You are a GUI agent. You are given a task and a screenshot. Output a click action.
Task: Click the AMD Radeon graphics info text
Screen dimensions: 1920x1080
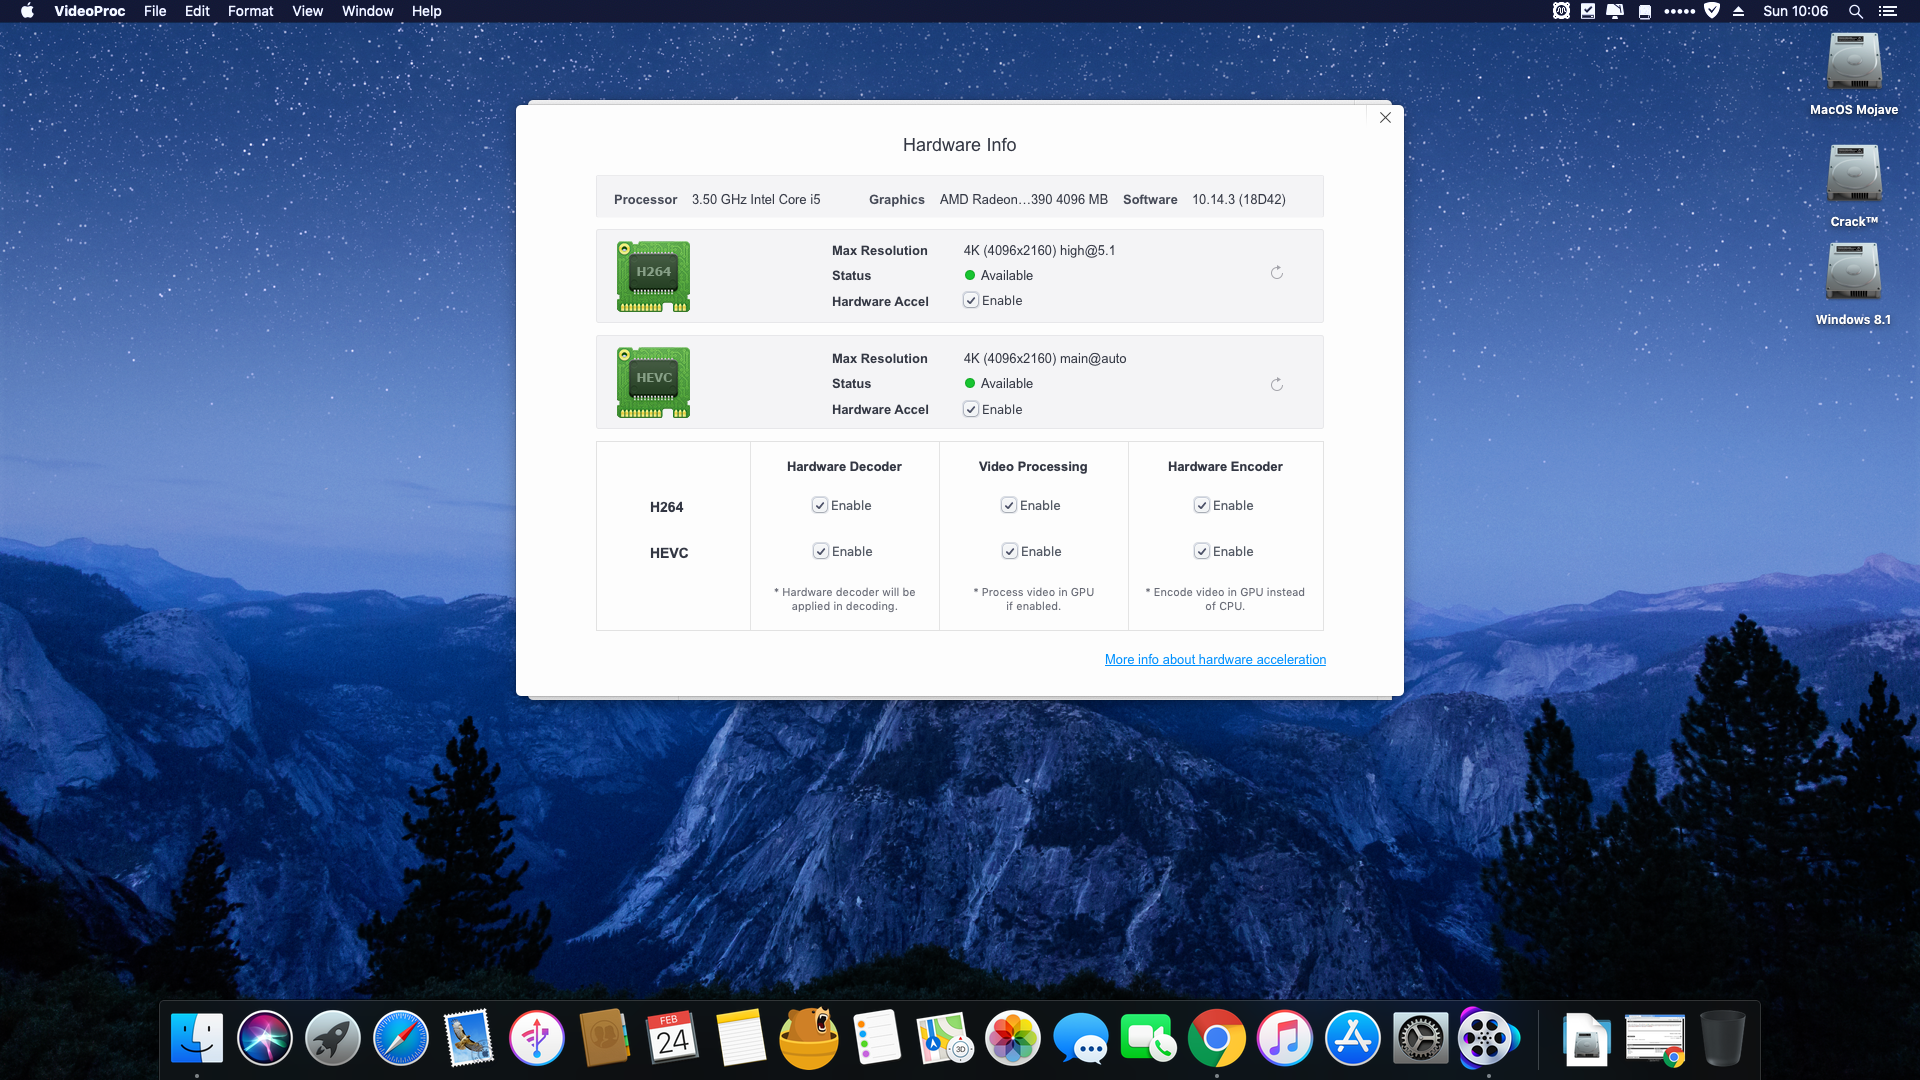click(1024, 200)
